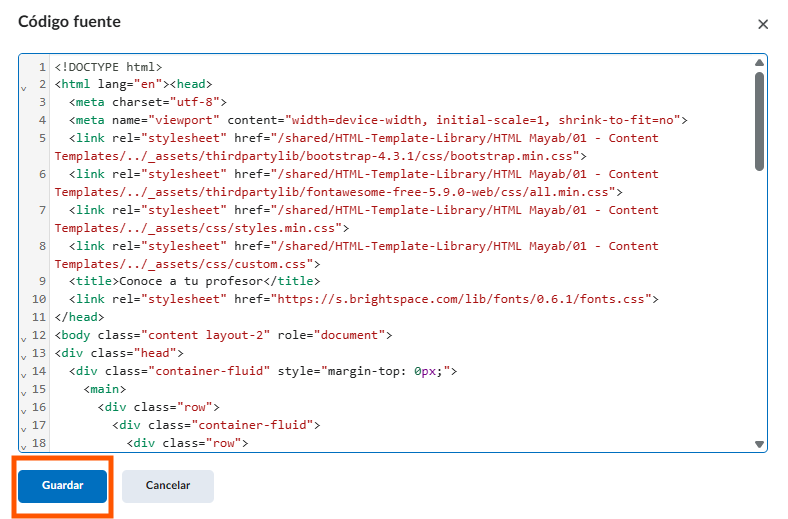Fold the row div at line 18
Image resolution: width=788 pixels, height=519 pixels.
(23, 445)
